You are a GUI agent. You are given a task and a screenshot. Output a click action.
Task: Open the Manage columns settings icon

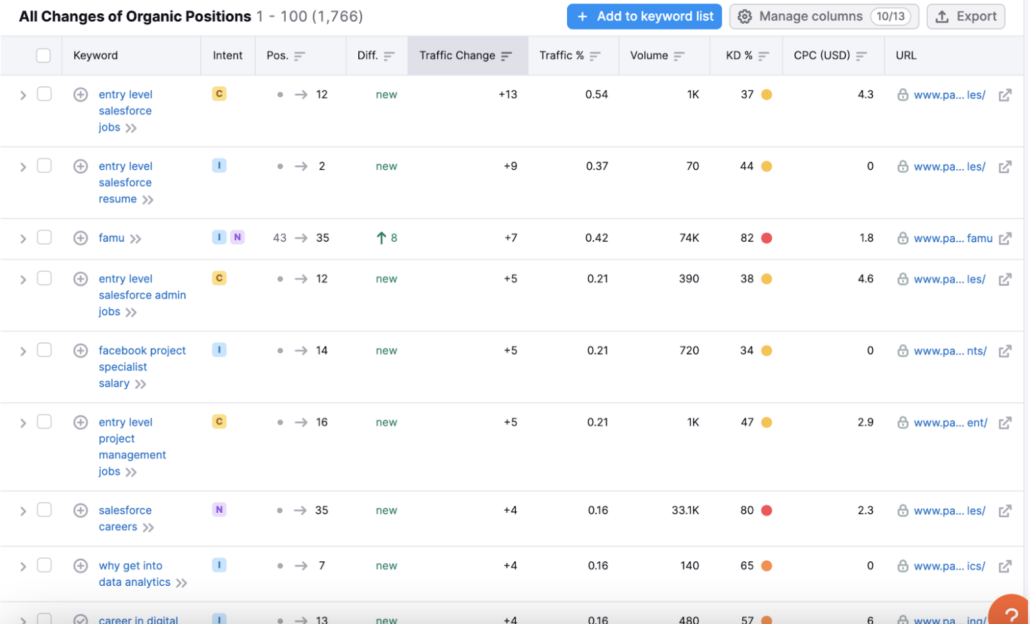(x=745, y=16)
